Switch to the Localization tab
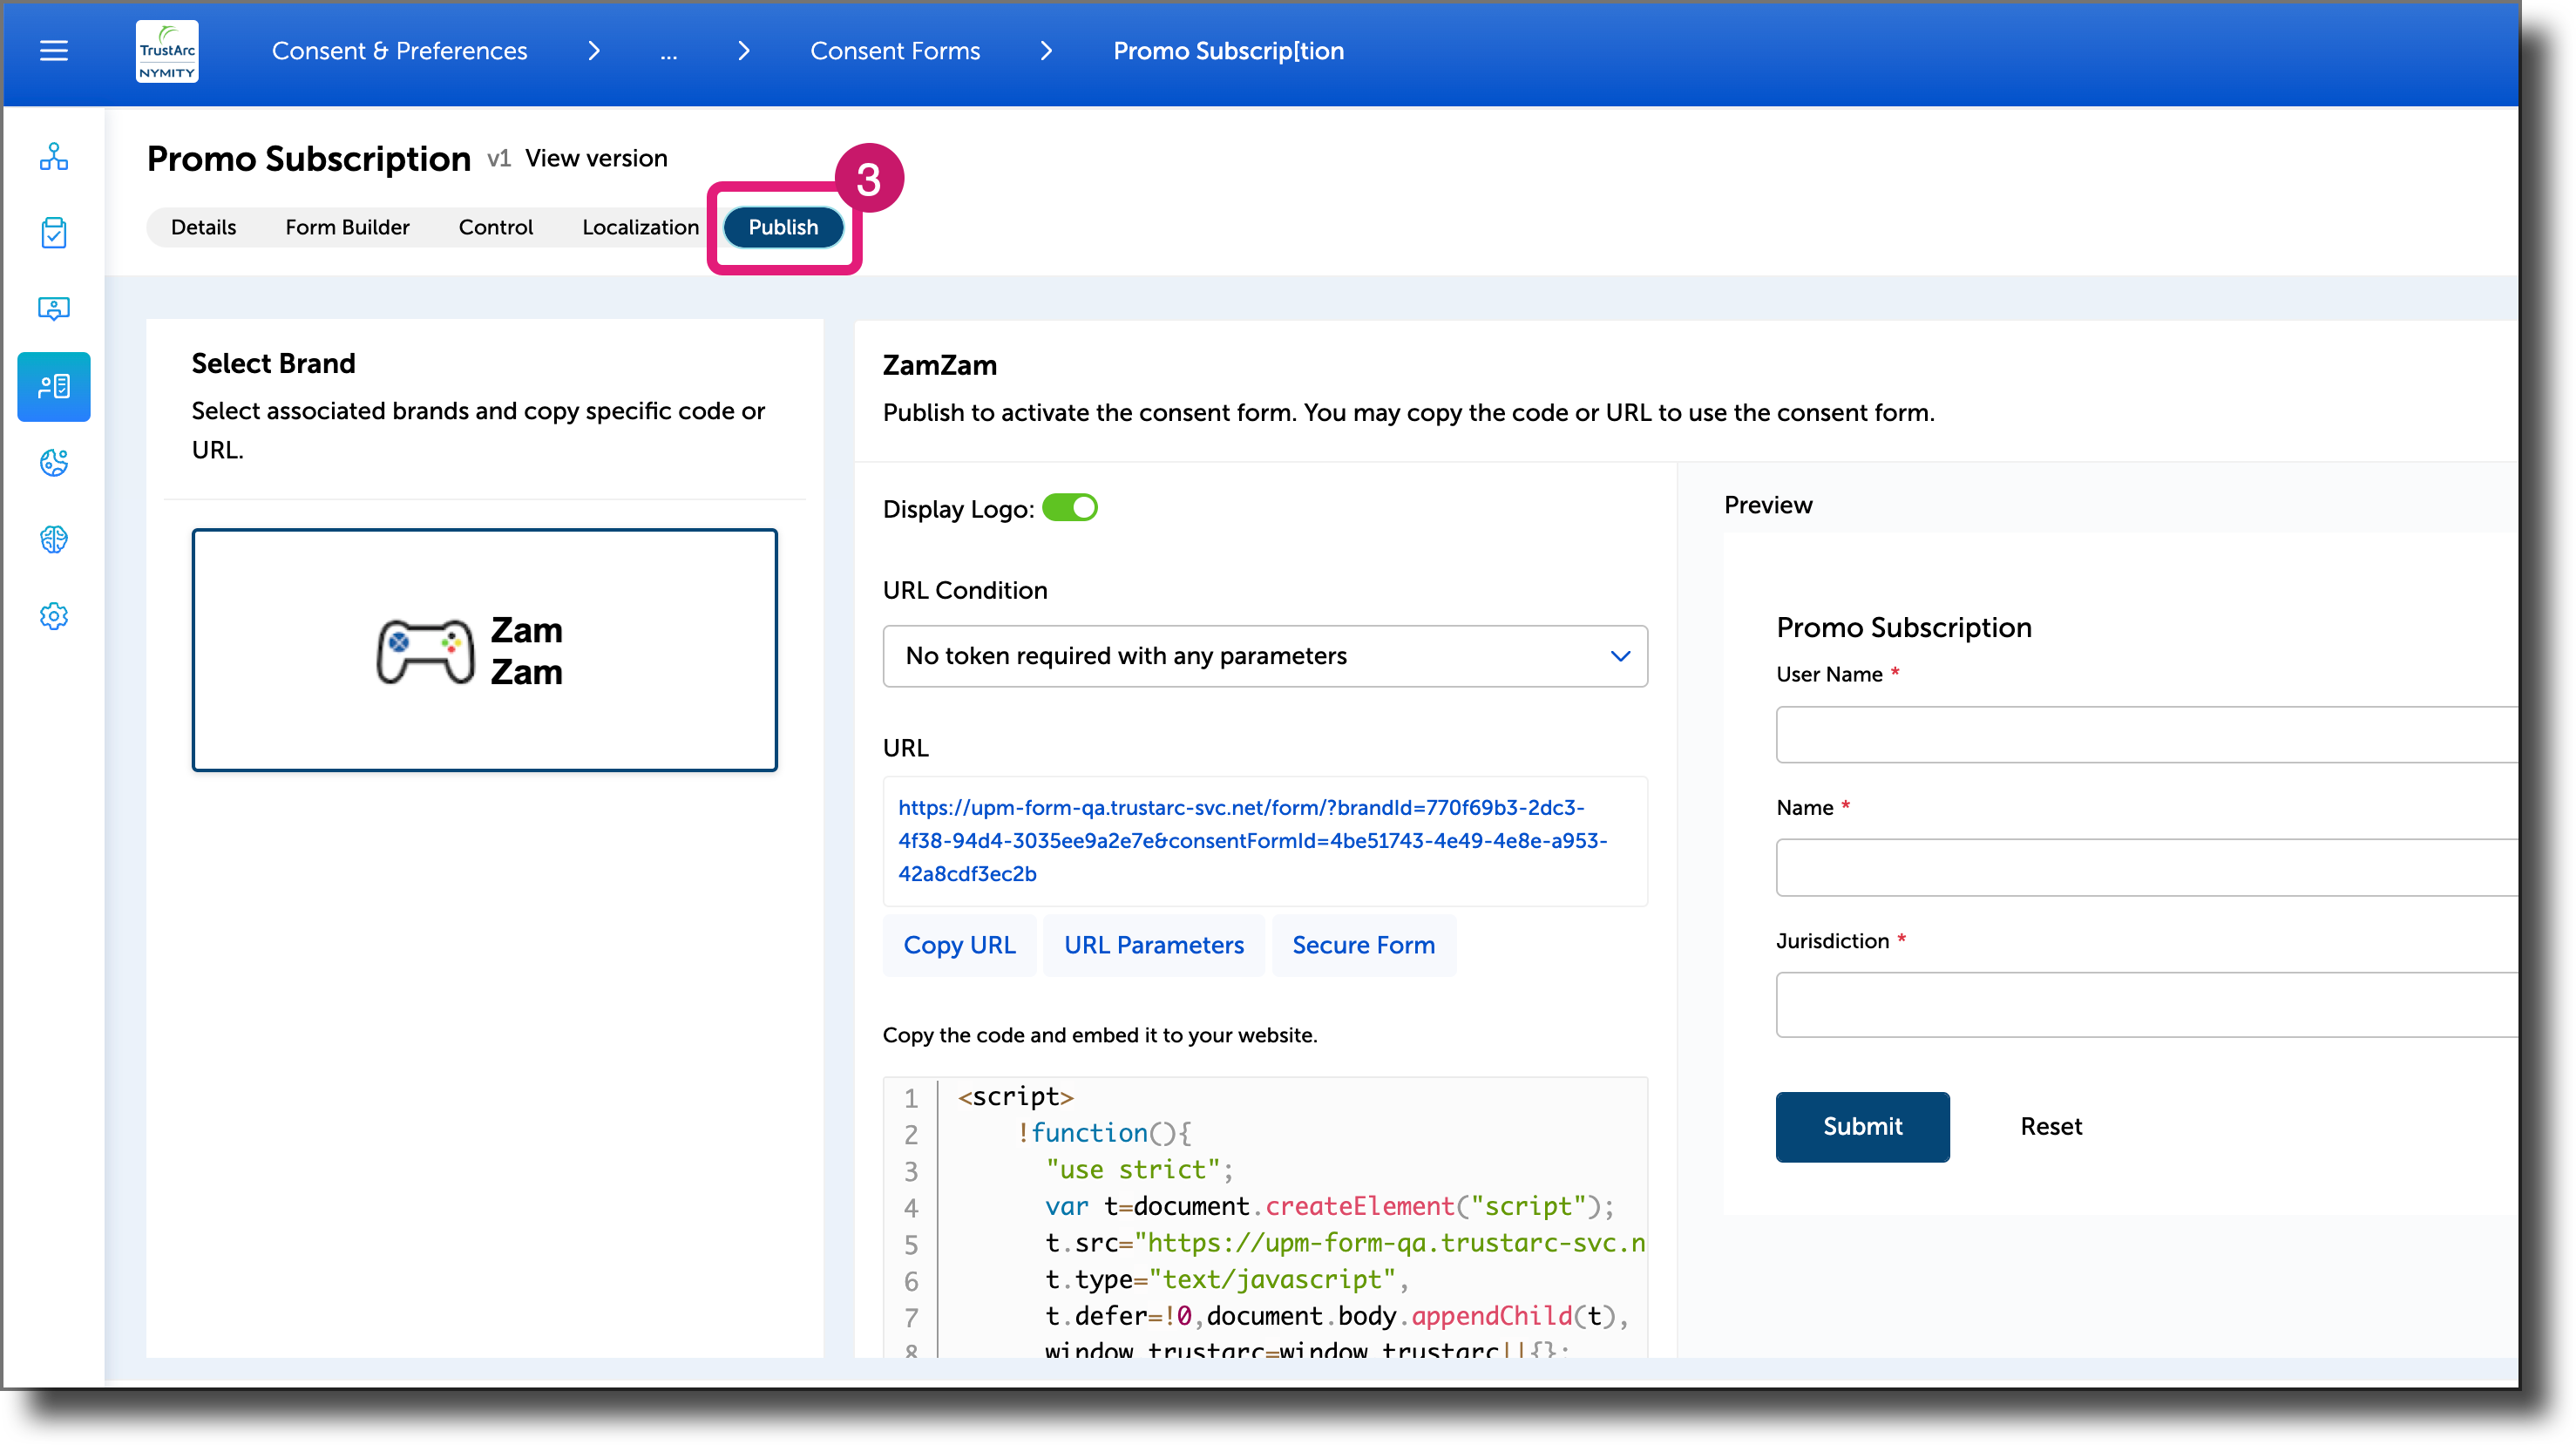Image resolution: width=2576 pixels, height=1445 pixels. (640, 227)
